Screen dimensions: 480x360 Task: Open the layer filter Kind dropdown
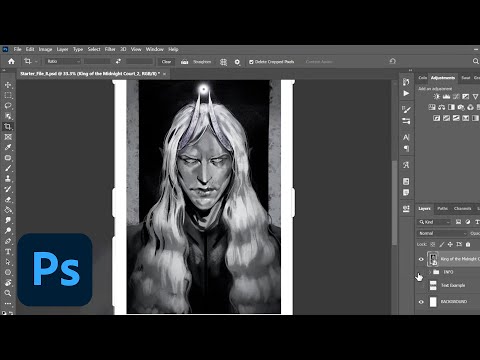434,222
